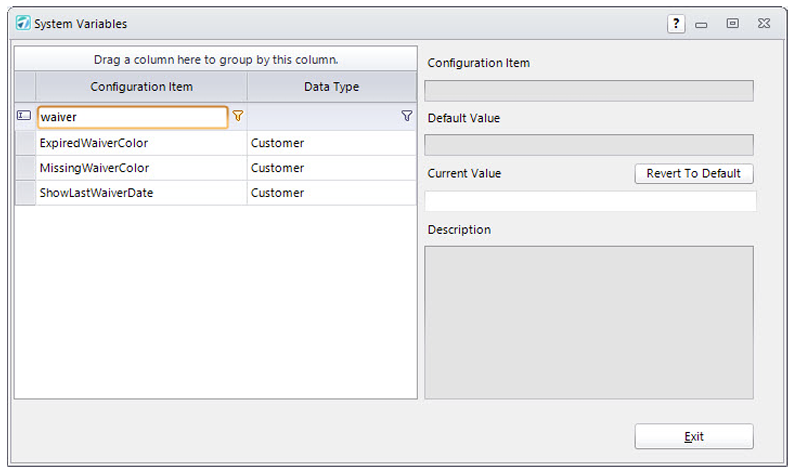Select the ShowLastWaiverDate row
The image size is (794, 476).
pyautogui.click(x=216, y=192)
